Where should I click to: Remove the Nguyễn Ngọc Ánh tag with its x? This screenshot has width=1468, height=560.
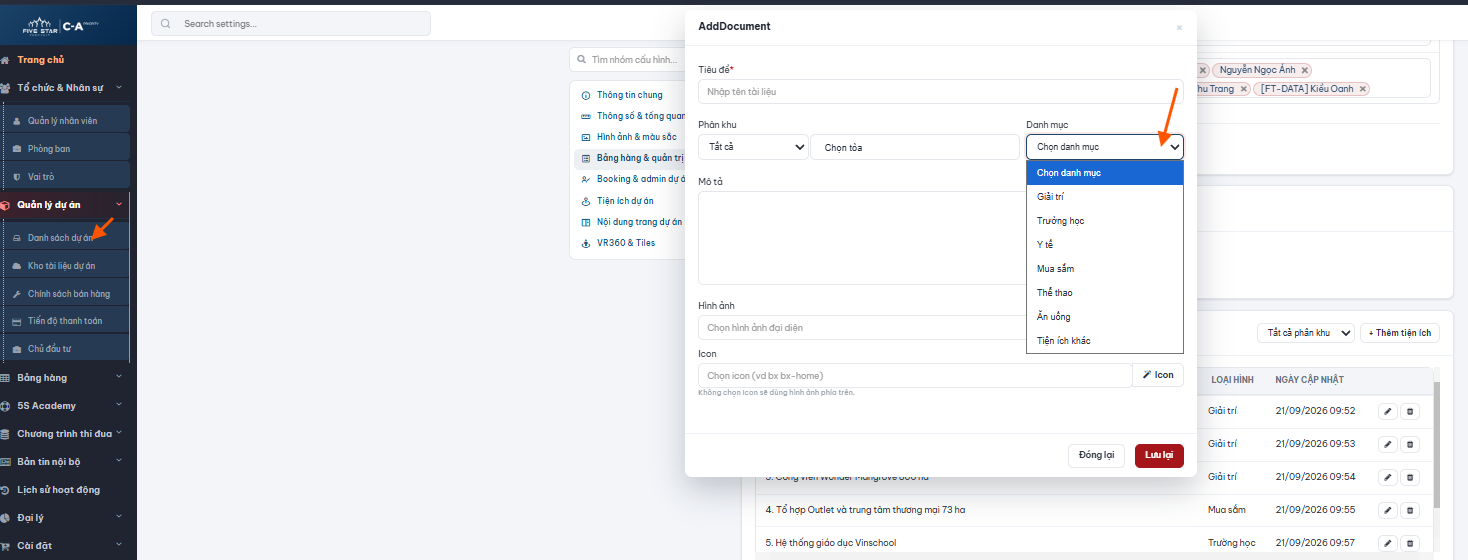click(1305, 70)
